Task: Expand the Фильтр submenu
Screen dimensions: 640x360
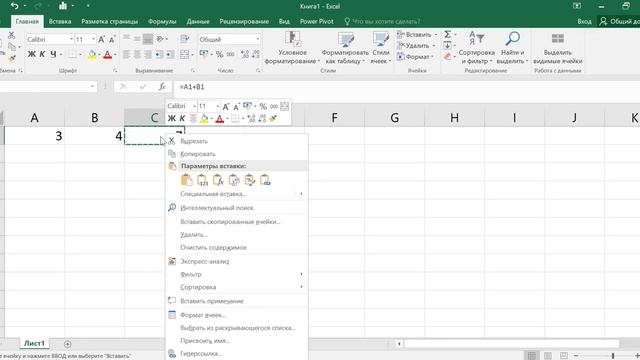Action: point(237,274)
